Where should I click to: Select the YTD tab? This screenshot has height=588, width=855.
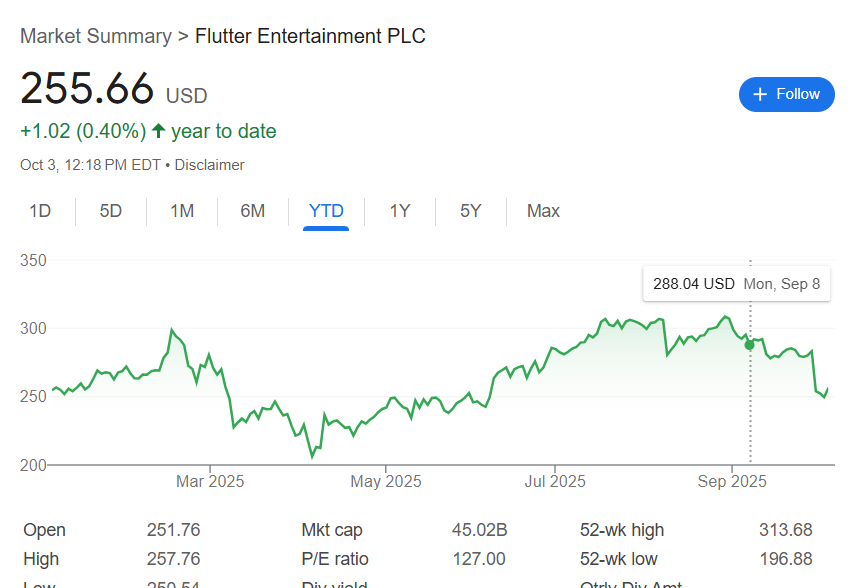click(326, 211)
